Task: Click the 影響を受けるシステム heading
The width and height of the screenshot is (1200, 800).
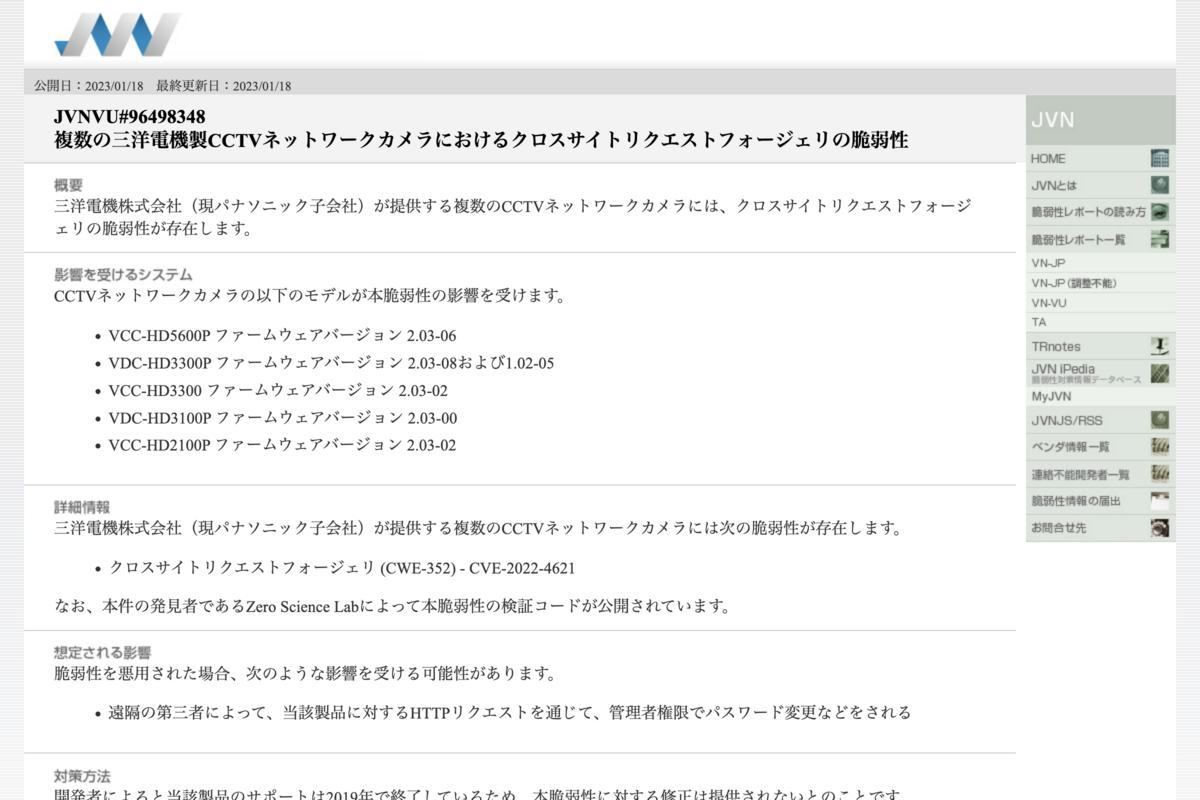Action: pyautogui.click(x=123, y=274)
